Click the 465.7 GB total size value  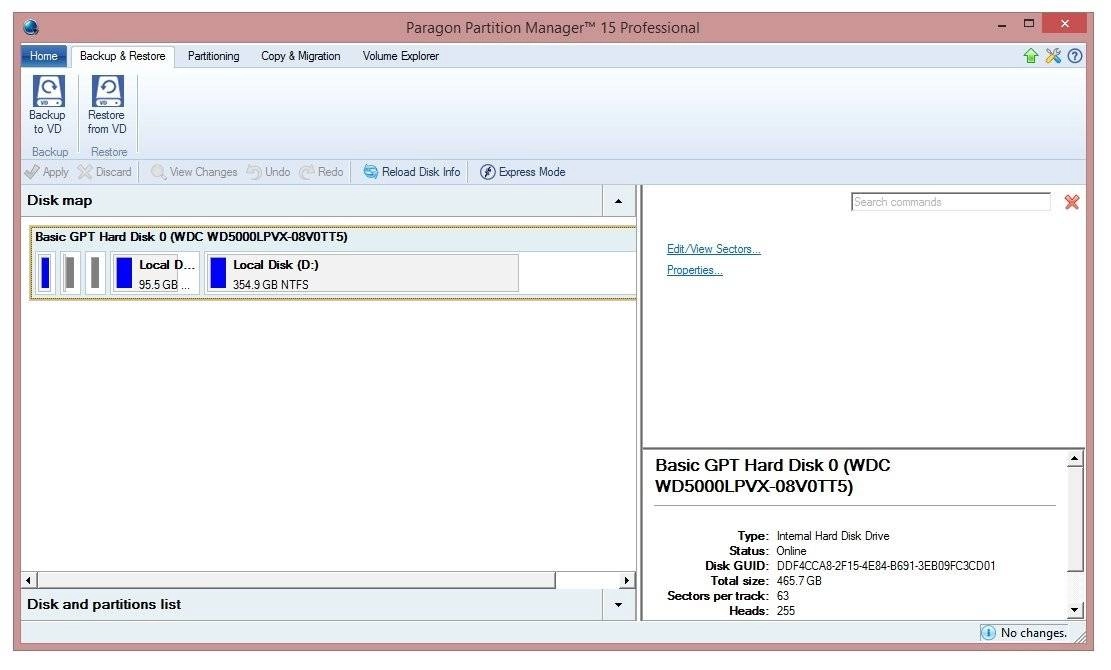point(799,581)
